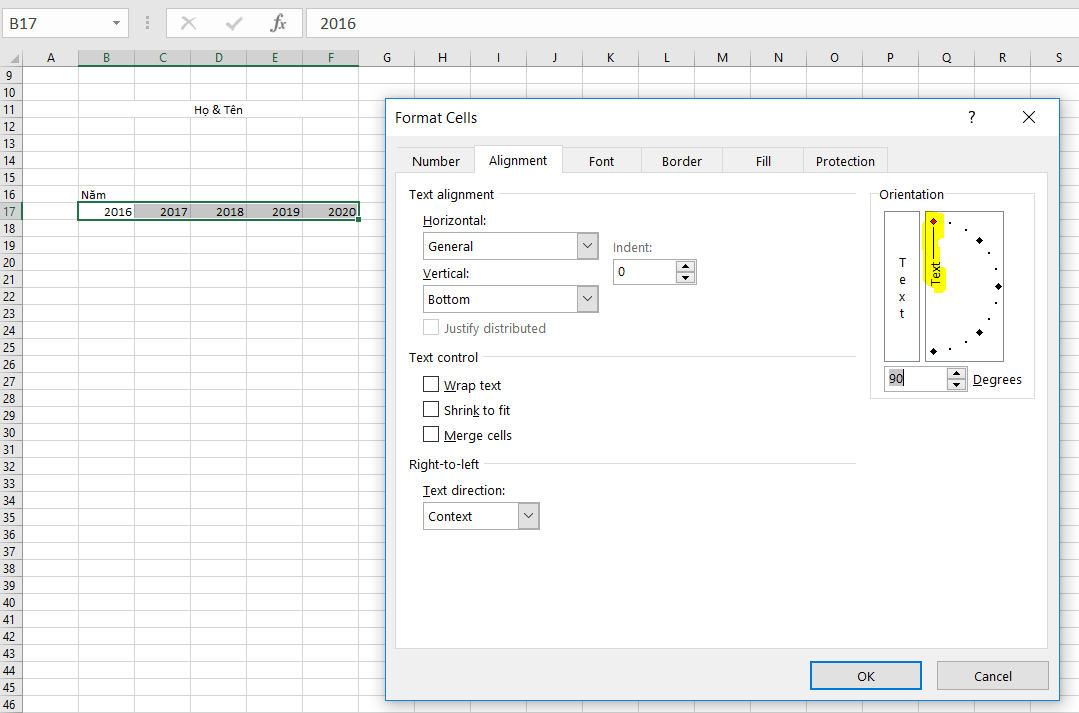Enable the Wrap text checkbox
The height and width of the screenshot is (713, 1079).
click(x=431, y=384)
